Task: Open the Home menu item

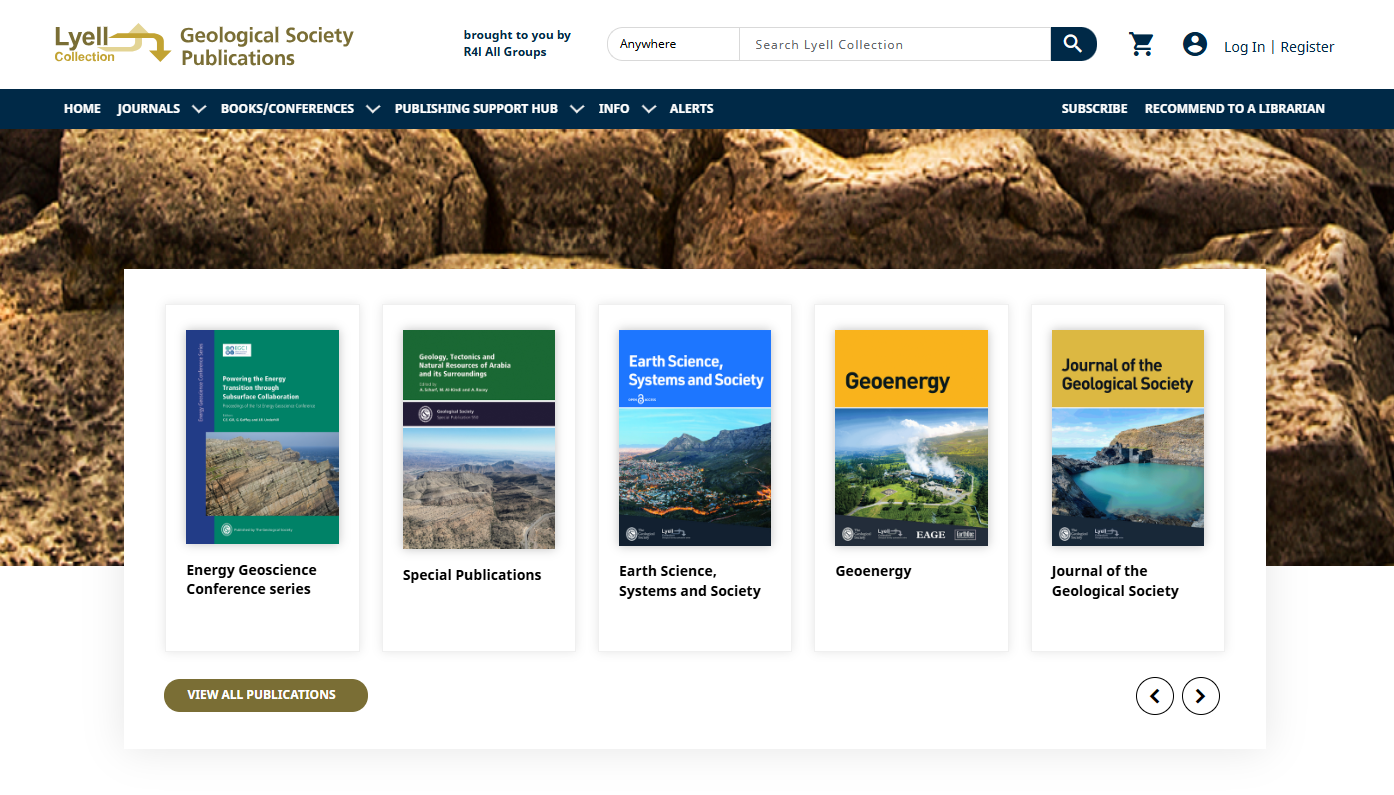Action: pos(82,109)
